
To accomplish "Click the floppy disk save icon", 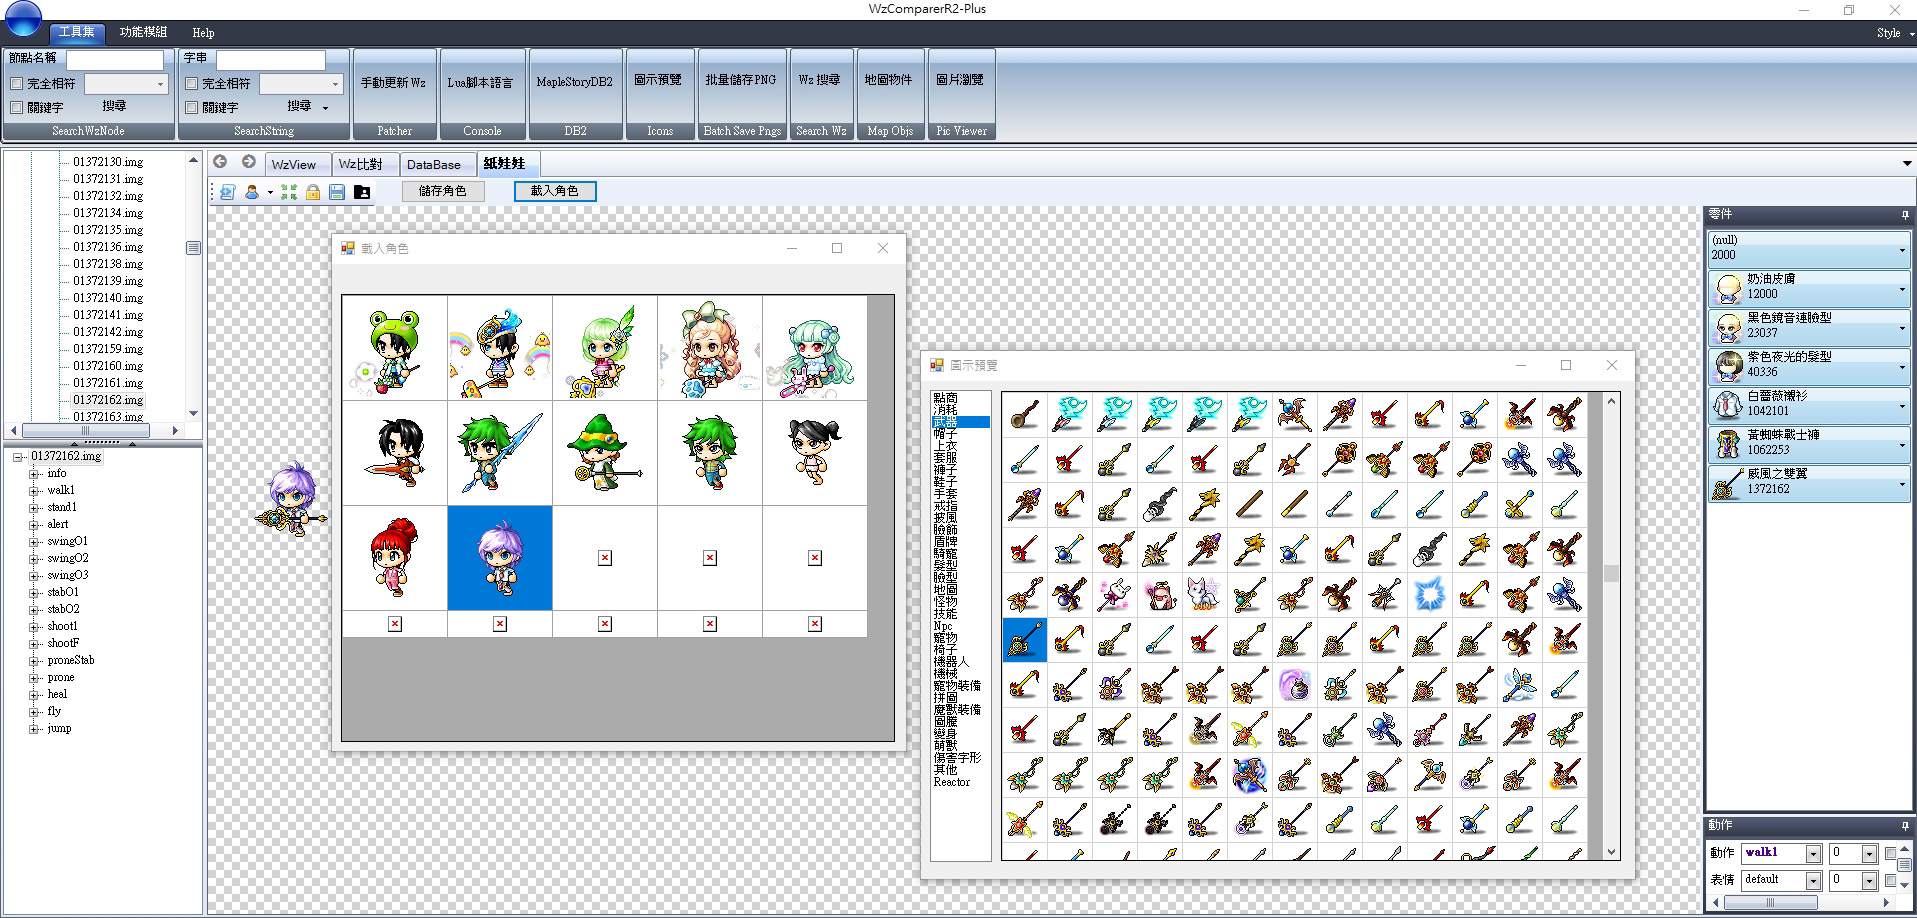I will (x=337, y=191).
